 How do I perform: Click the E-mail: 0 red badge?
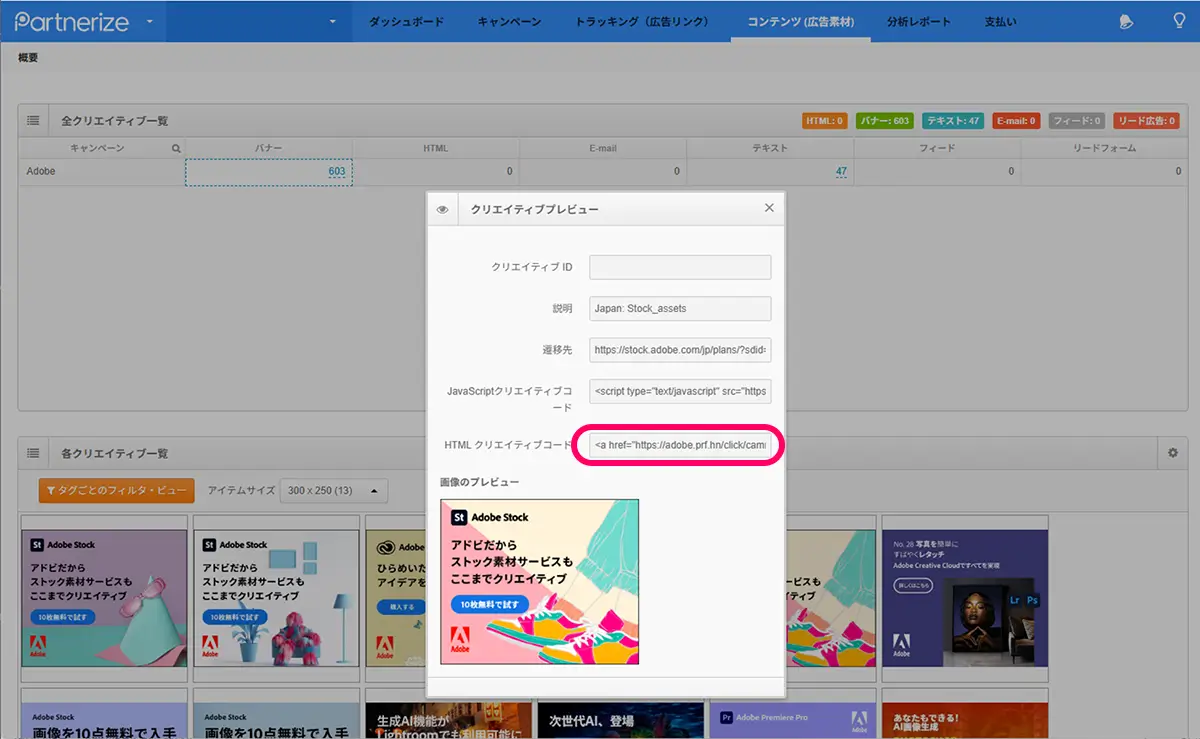(x=1017, y=121)
